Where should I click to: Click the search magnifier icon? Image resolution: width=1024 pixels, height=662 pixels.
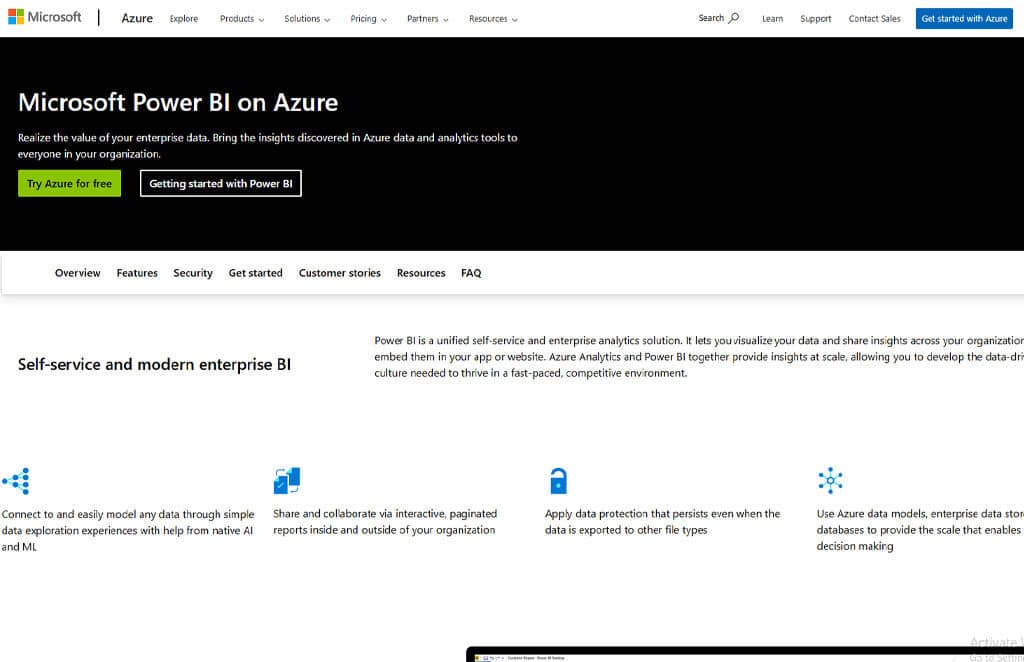click(x=734, y=18)
